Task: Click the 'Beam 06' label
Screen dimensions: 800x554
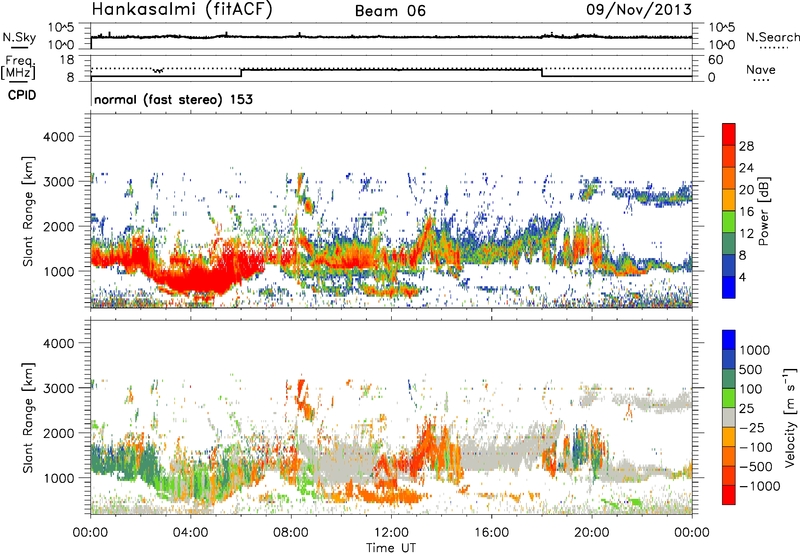Action: point(390,11)
